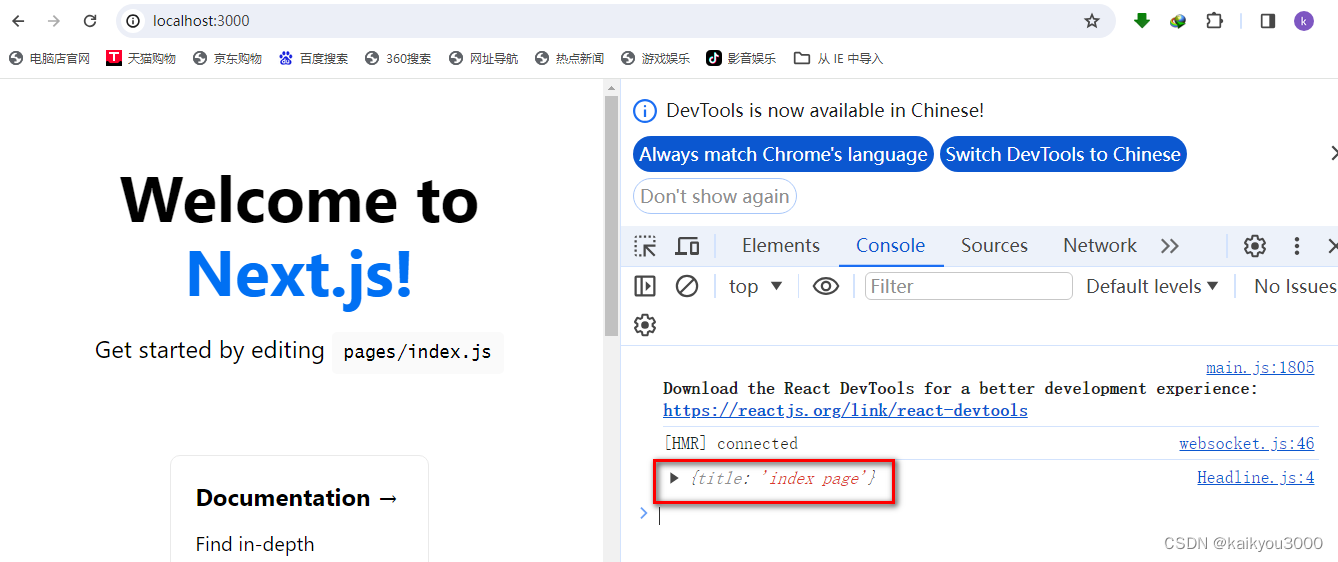Open the DevTools three-dot menu
1338x562 pixels.
(x=1297, y=246)
